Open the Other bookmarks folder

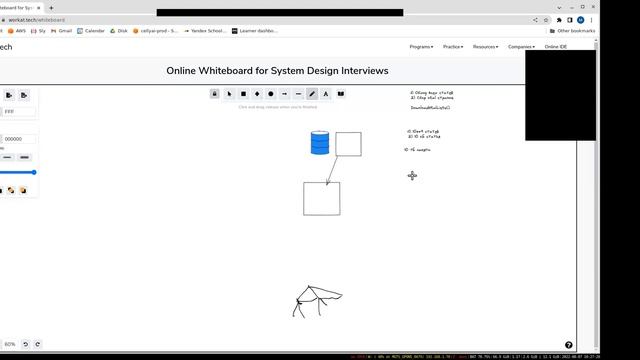(572, 31)
